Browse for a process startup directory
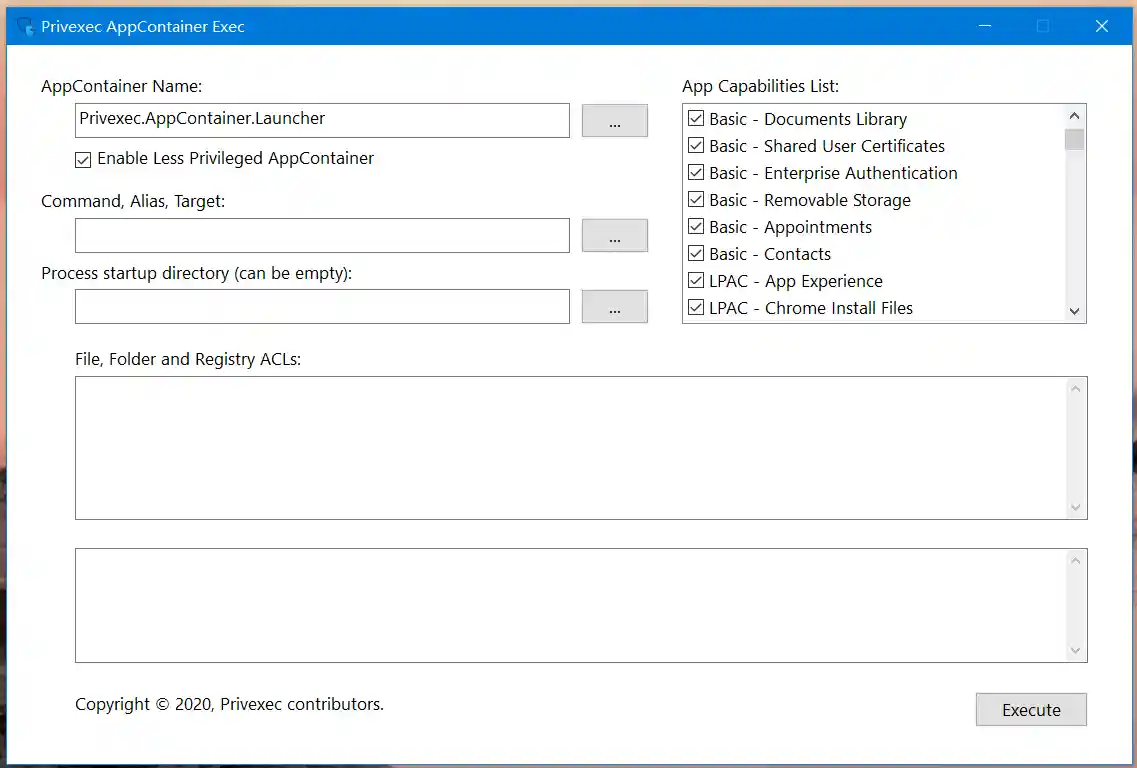Image resolution: width=1137 pixels, height=768 pixels. click(614, 306)
